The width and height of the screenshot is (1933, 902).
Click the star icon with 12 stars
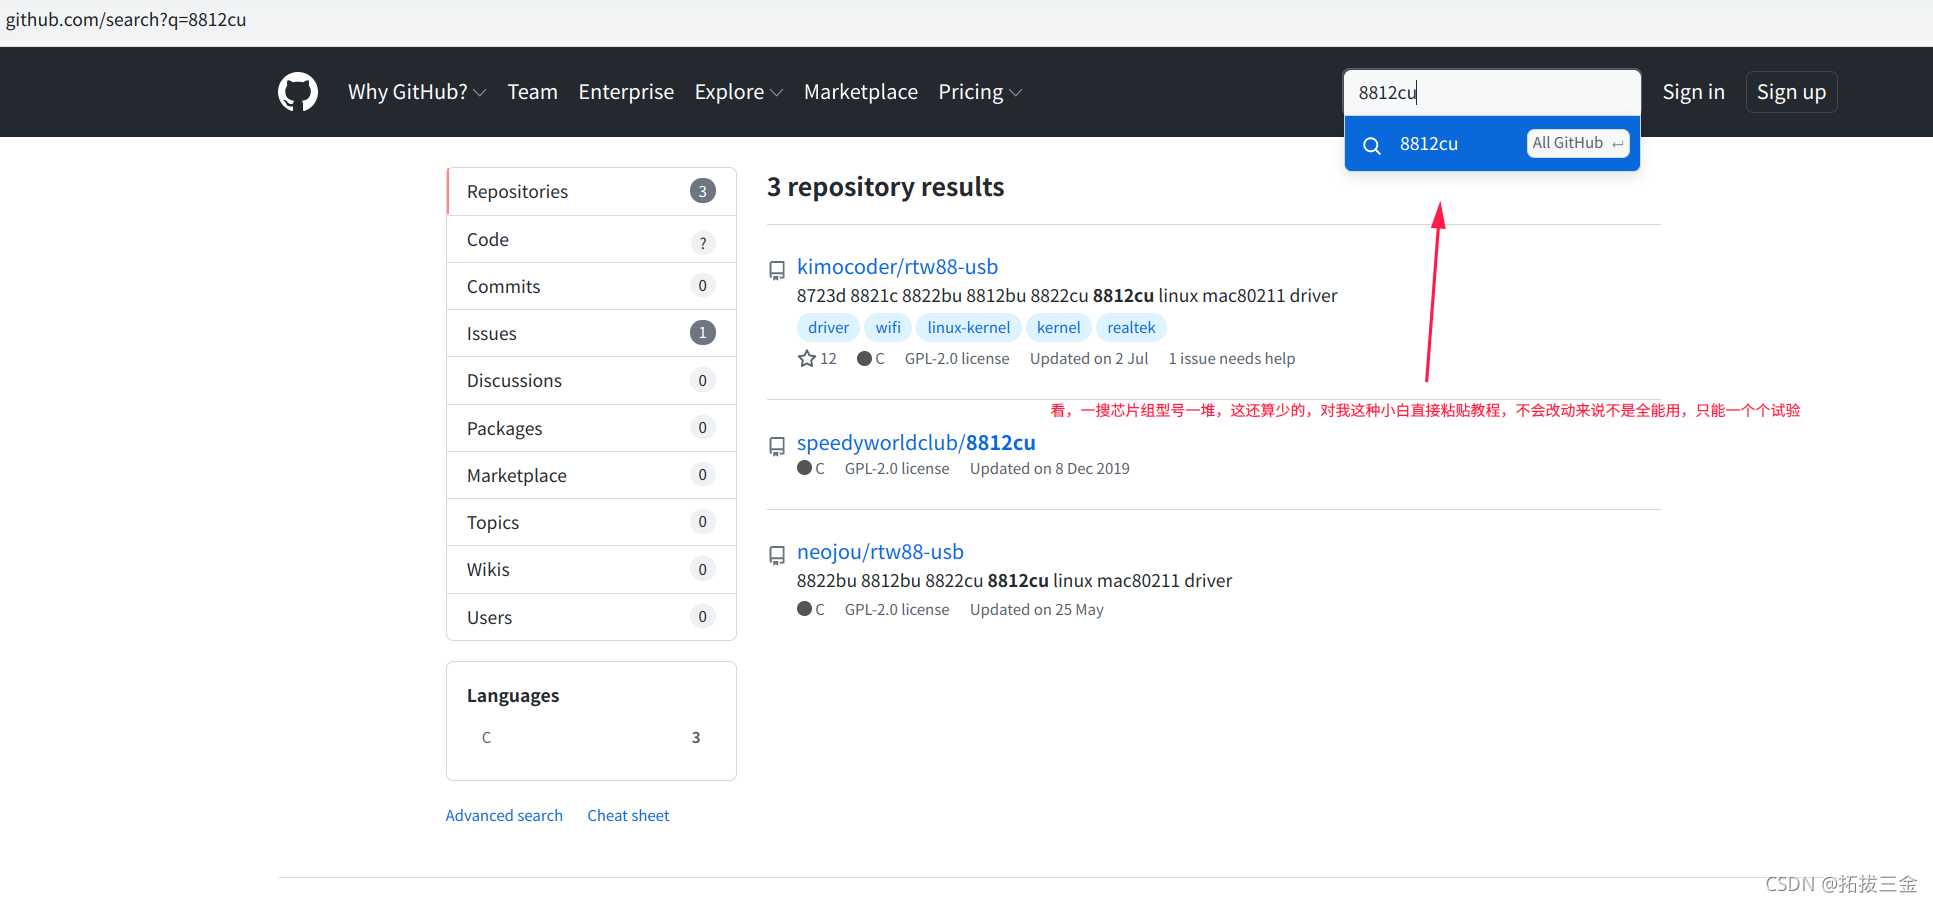807,358
